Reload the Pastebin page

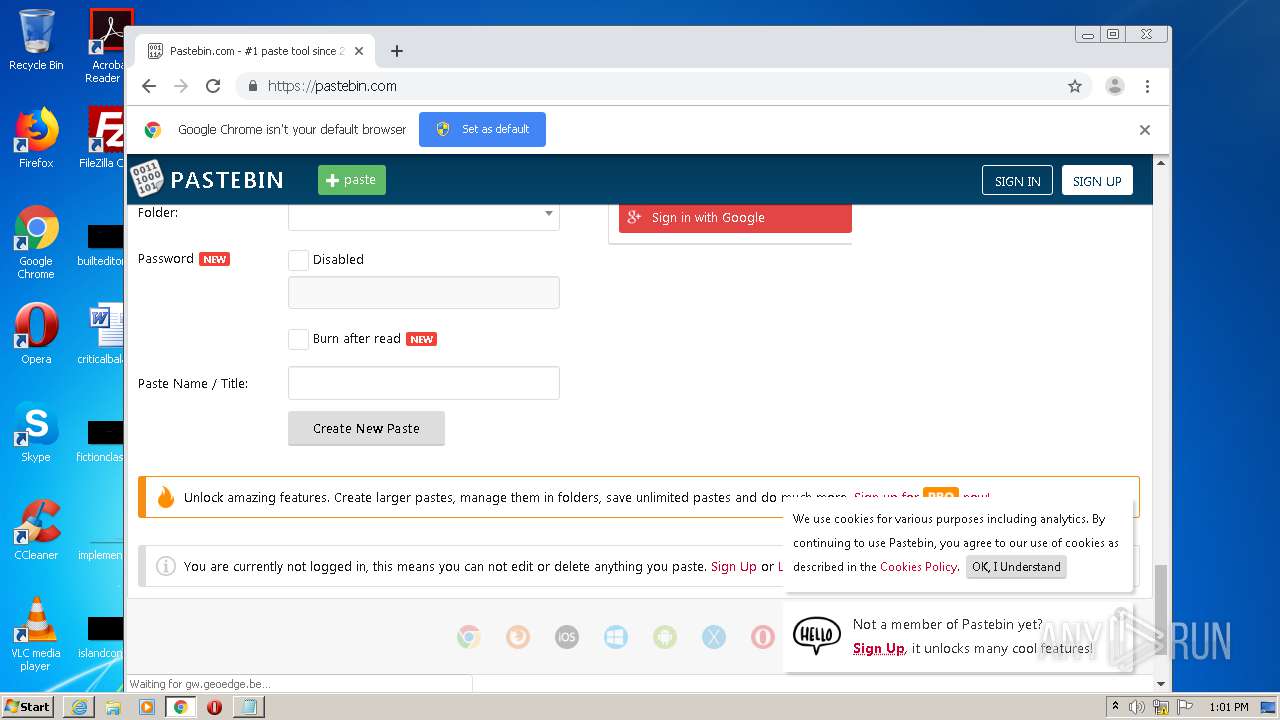click(x=213, y=86)
